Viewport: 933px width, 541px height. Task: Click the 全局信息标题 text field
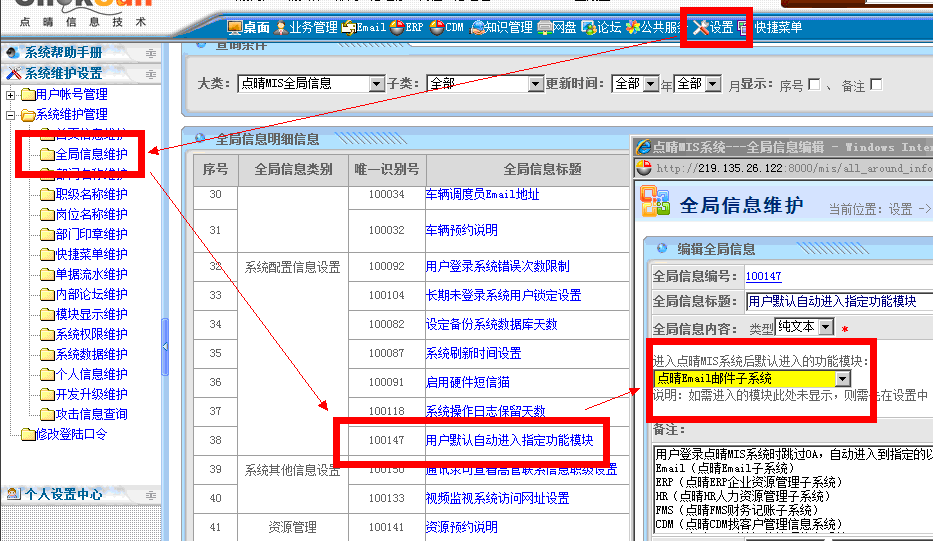[x=838, y=300]
